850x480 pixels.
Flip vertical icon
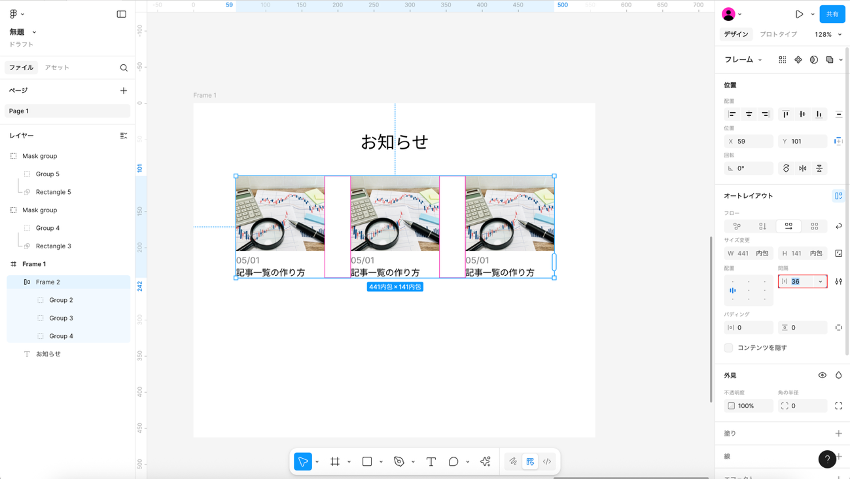pyautogui.click(x=819, y=169)
